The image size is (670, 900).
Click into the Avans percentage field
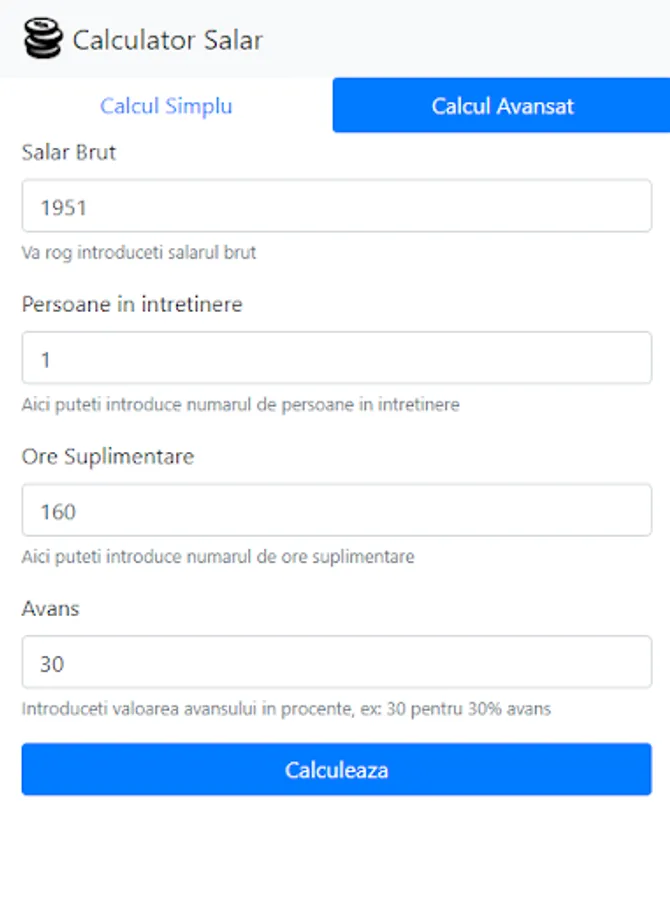[x=336, y=663]
